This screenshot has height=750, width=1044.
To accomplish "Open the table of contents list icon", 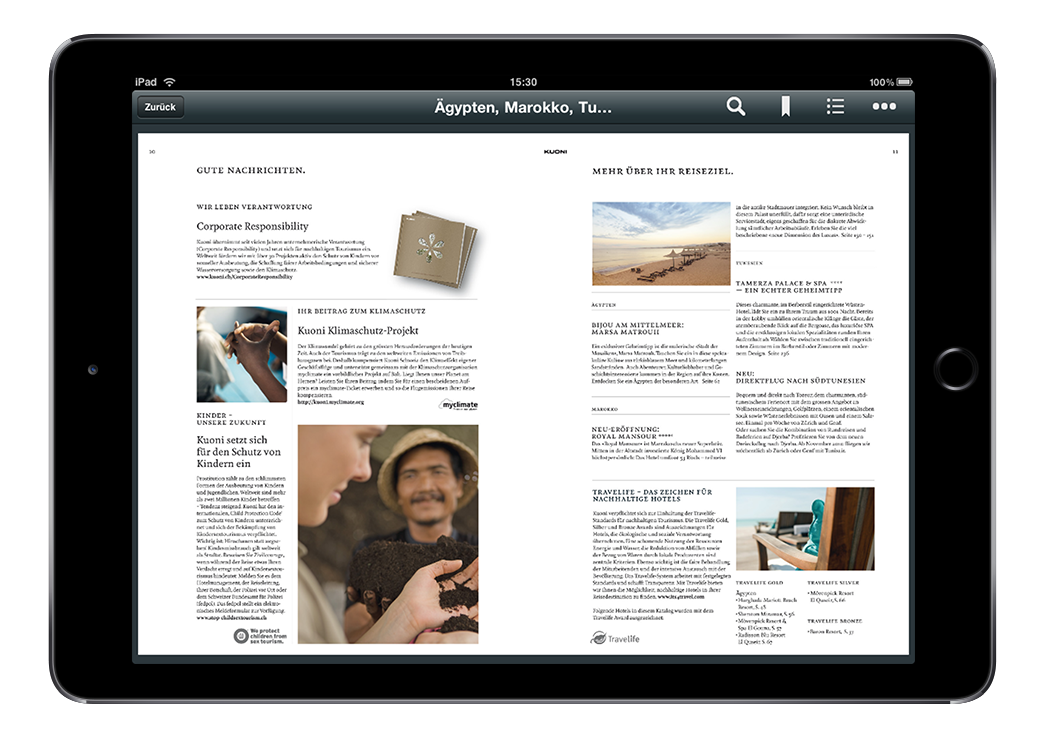I will [x=835, y=107].
